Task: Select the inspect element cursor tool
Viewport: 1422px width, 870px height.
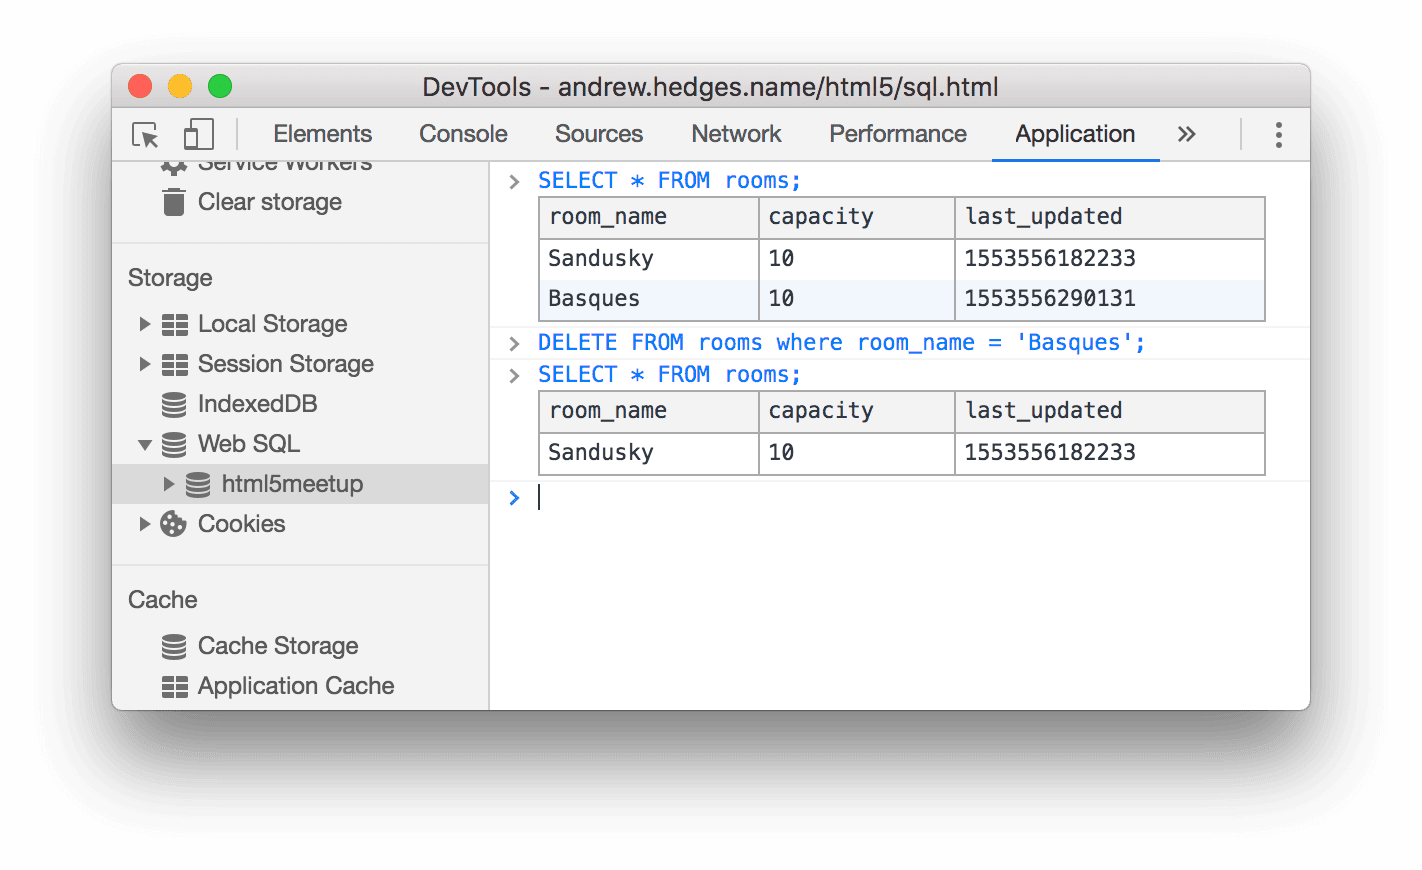Action: point(145,133)
